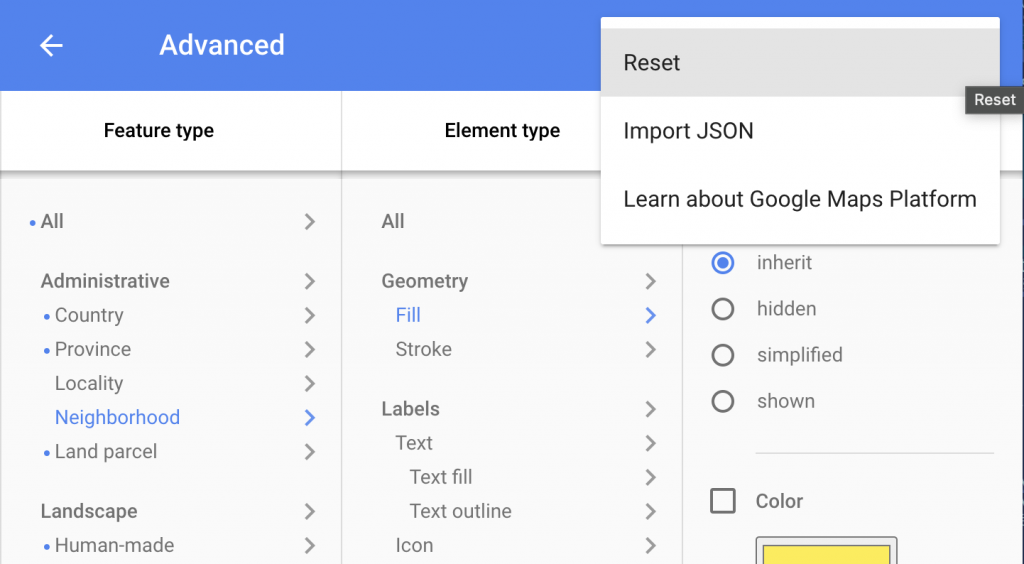Viewport: 1024px width, 564px height.
Task: Click the chevron next to Land parcel
Action: [309, 452]
